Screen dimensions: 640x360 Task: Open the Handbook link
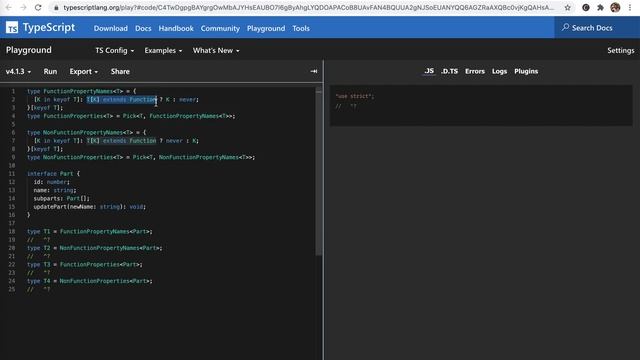tap(176, 28)
